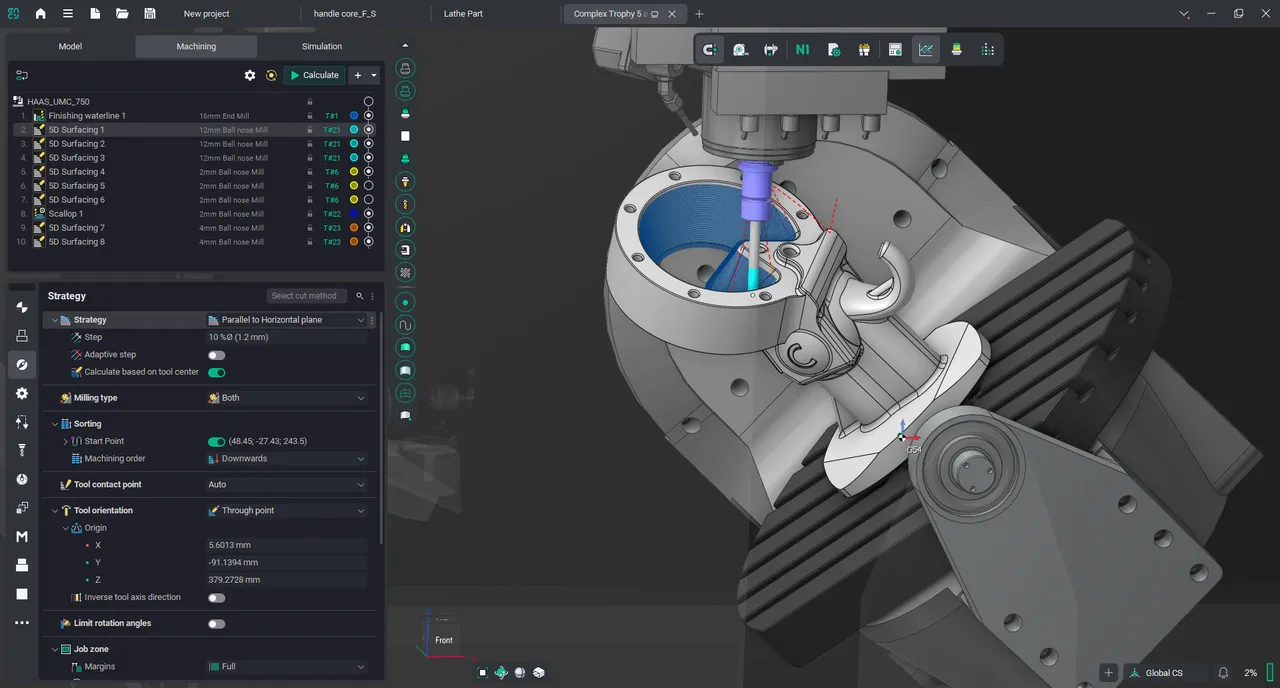This screenshot has width=1280, height=688.
Task: Enable Inverse tool axis direction
Action: point(216,598)
